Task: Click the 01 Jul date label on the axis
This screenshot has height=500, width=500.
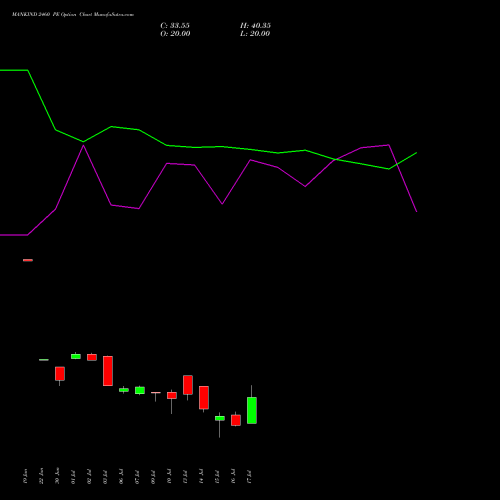Action: [74, 477]
